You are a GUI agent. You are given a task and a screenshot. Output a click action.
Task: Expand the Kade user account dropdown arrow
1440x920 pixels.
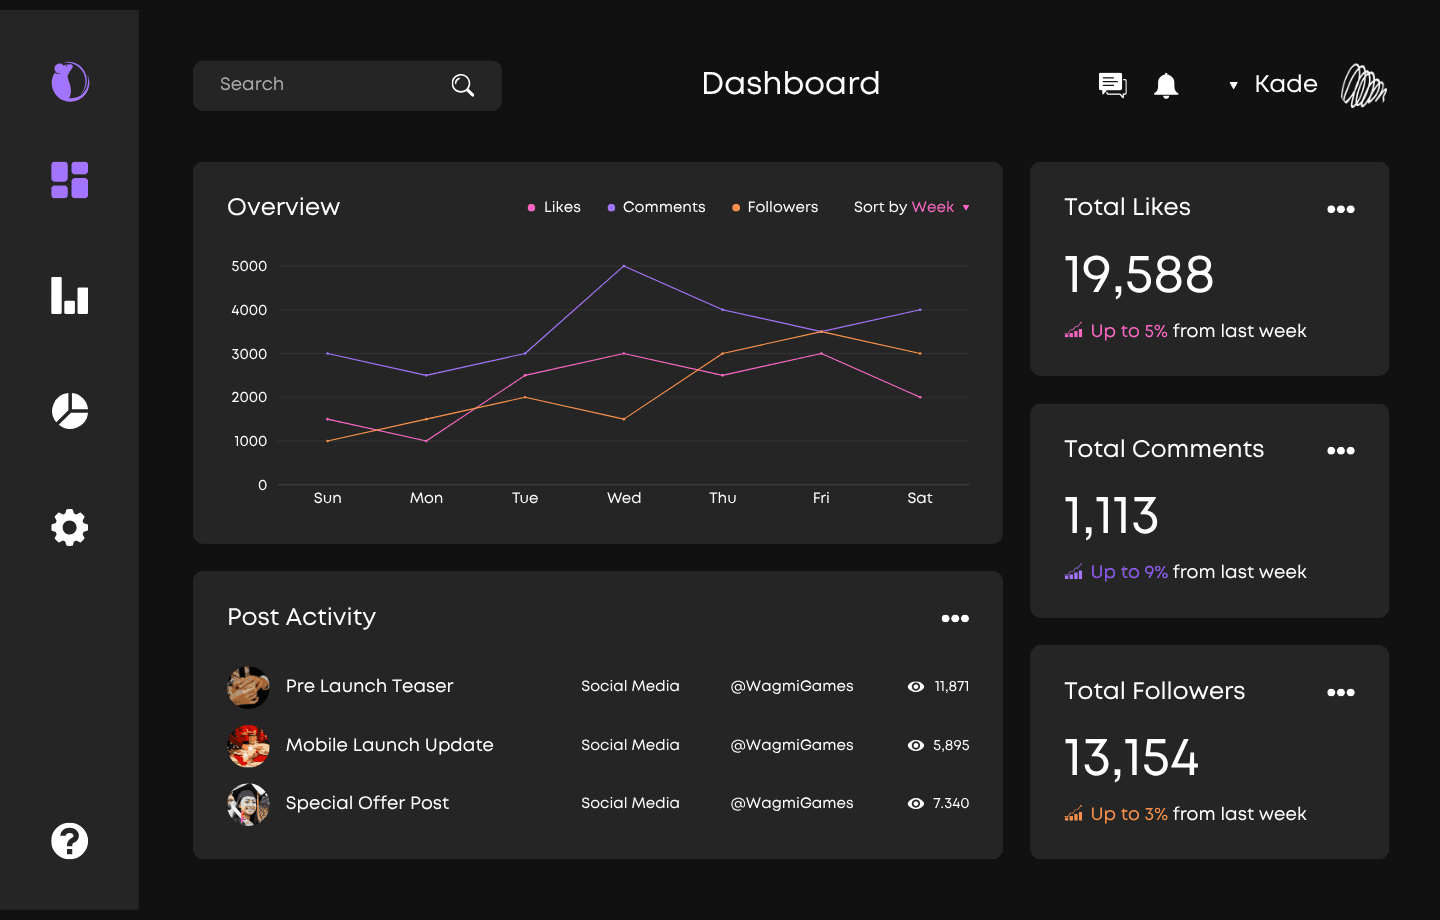click(1233, 85)
